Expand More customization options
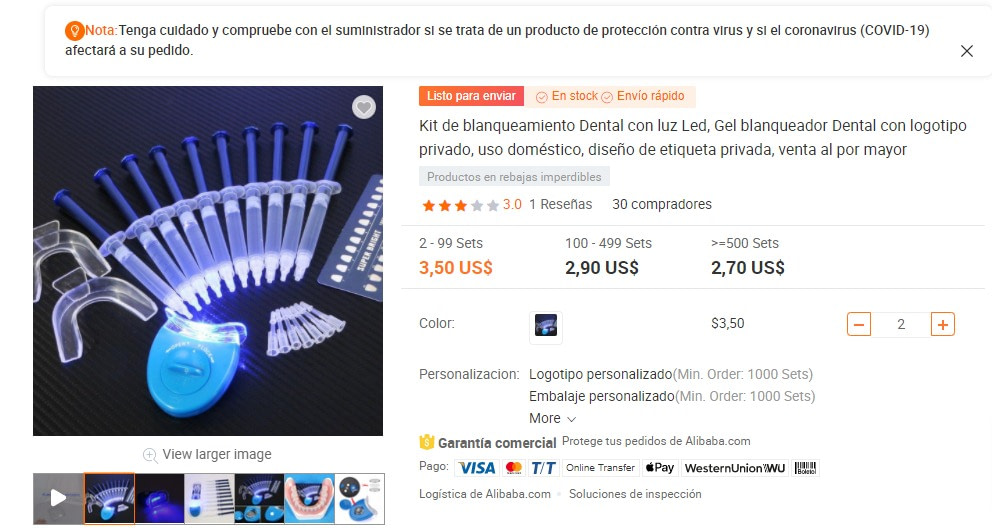 552,419
